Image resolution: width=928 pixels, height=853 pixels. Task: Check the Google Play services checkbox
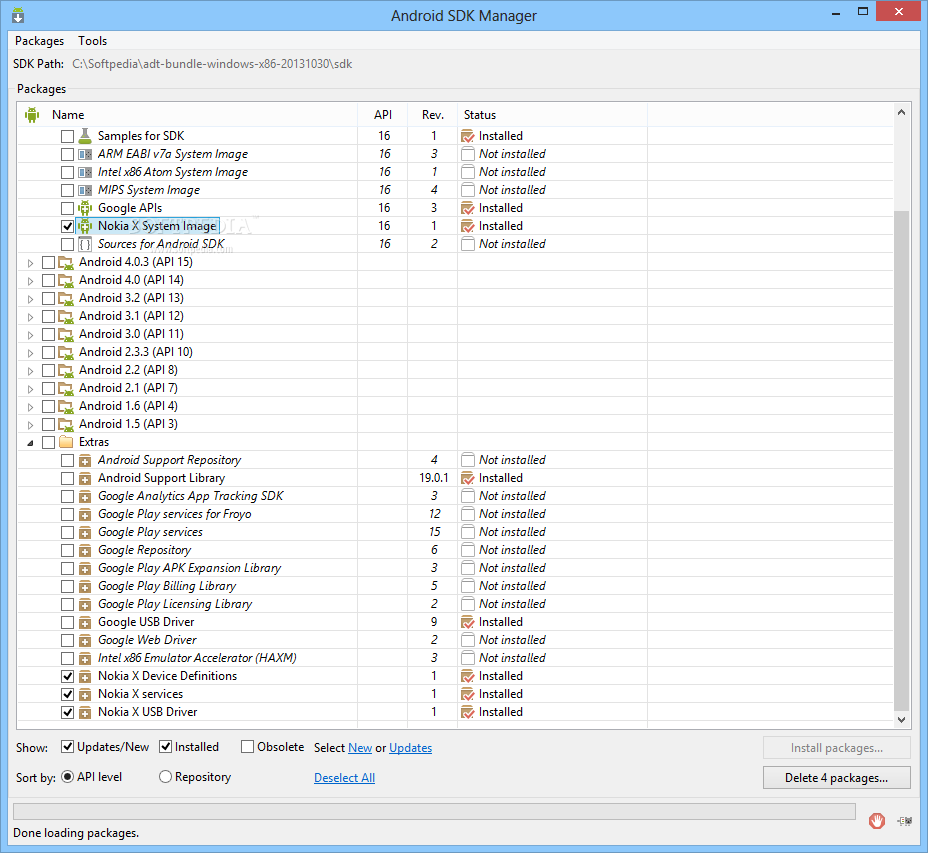pyautogui.click(x=67, y=532)
